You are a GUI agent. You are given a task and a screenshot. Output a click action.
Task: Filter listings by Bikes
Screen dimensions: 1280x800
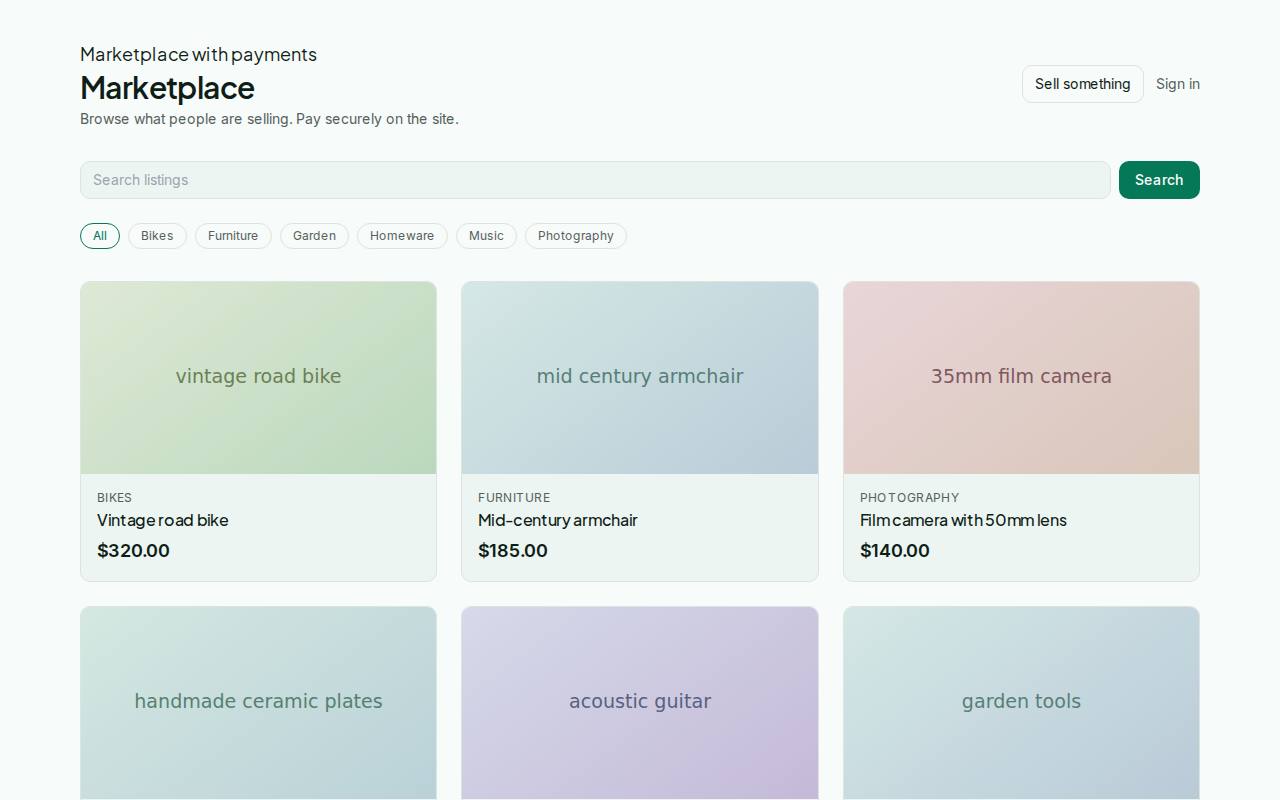(157, 236)
